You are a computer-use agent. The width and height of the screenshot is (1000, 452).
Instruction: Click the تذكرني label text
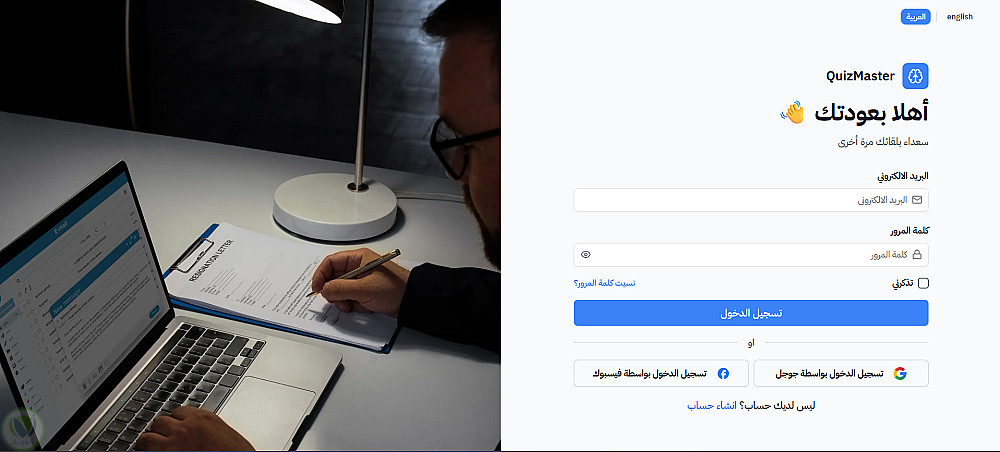902,284
